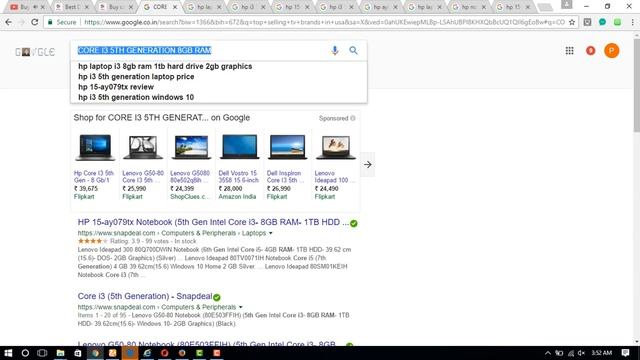
Task: Show next shopping results with arrow
Action: click(x=368, y=164)
